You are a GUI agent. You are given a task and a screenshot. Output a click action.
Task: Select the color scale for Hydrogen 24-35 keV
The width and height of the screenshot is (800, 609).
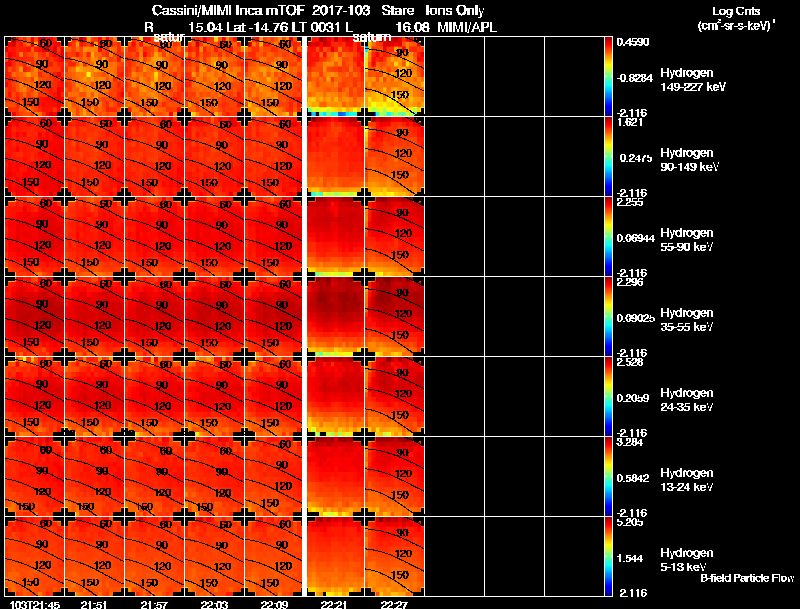pos(608,396)
